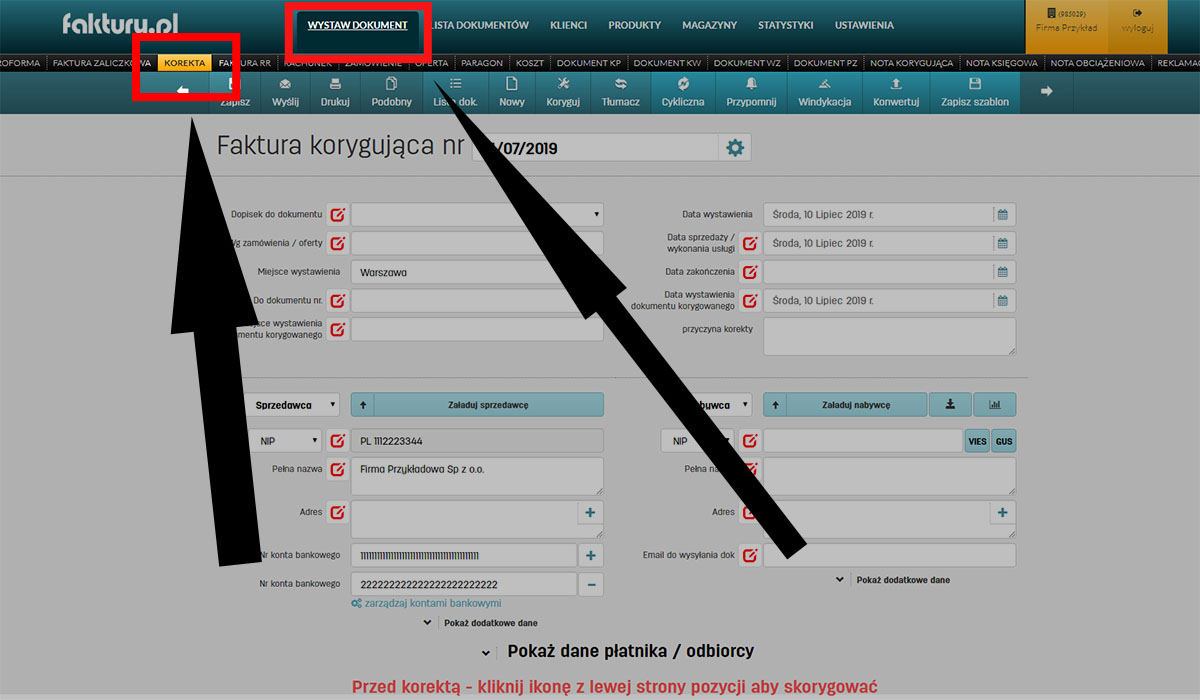1200x700 pixels.
Task: Switch to the KOREKTA tab
Action: pyautogui.click(x=184, y=62)
